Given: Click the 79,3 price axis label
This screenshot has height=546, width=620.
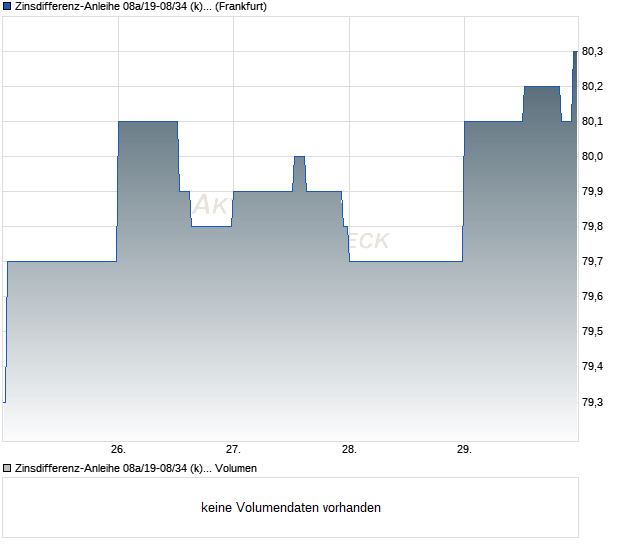Looking at the screenshot, I should 592,402.
